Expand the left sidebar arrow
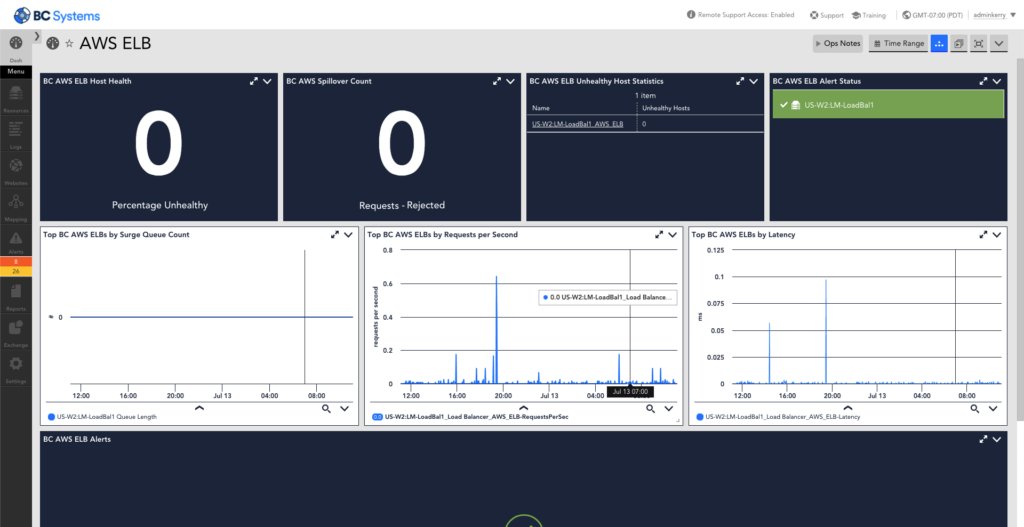The width and height of the screenshot is (1024, 527). 37,36
